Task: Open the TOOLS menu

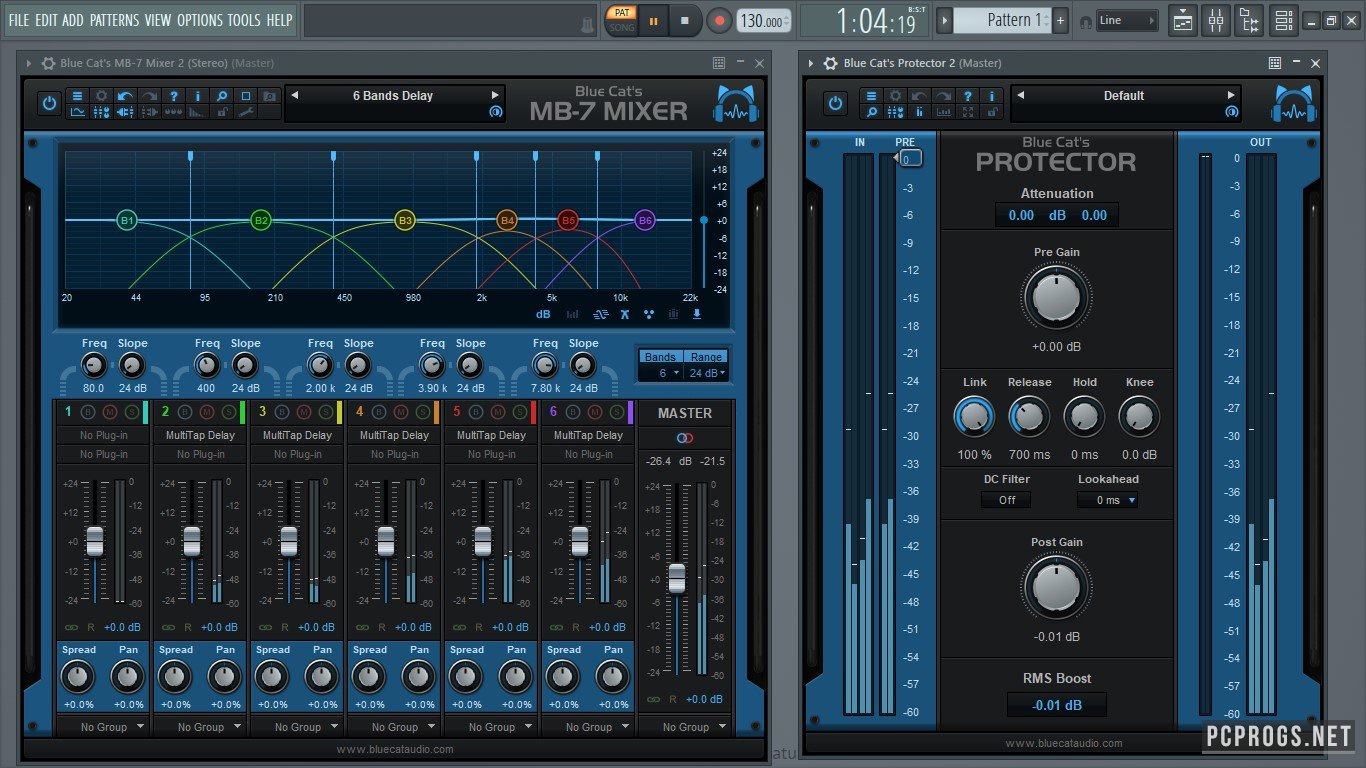Action: [x=243, y=20]
